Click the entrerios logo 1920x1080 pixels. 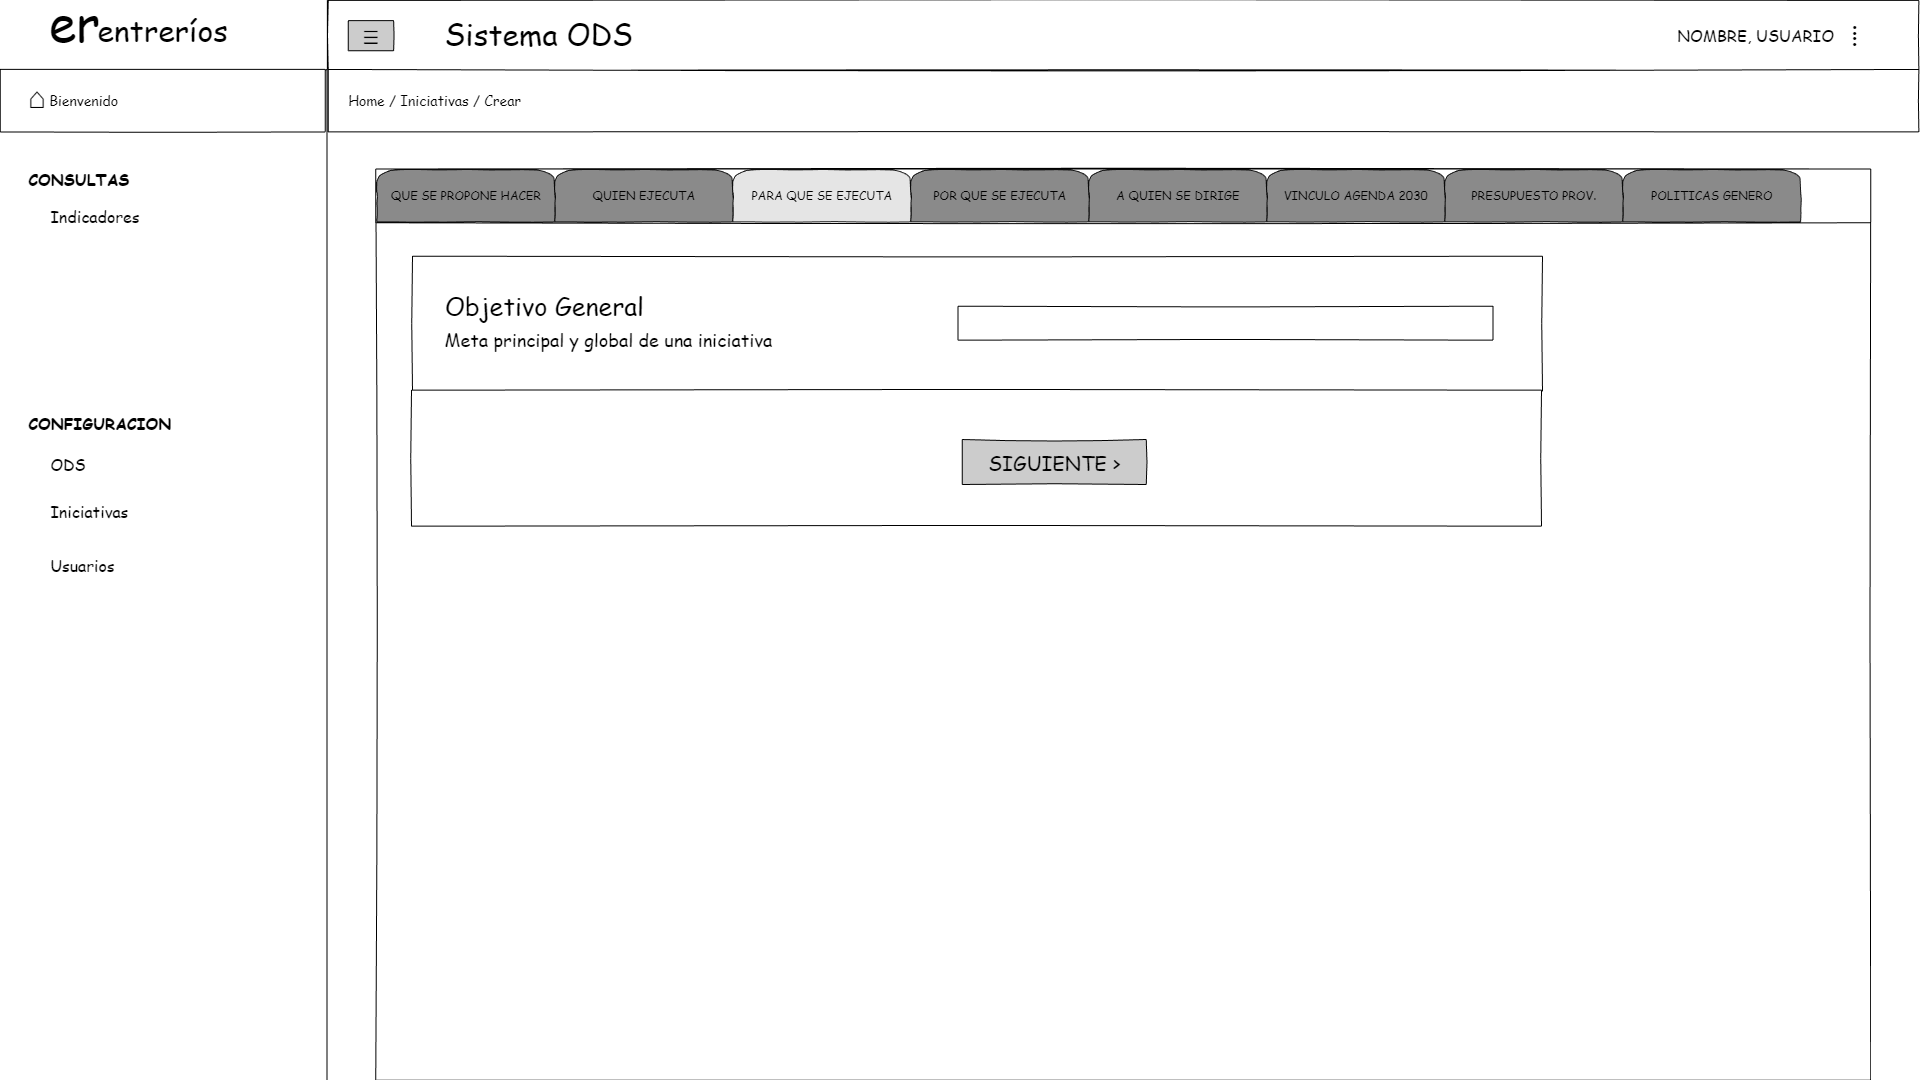pyautogui.click(x=139, y=31)
